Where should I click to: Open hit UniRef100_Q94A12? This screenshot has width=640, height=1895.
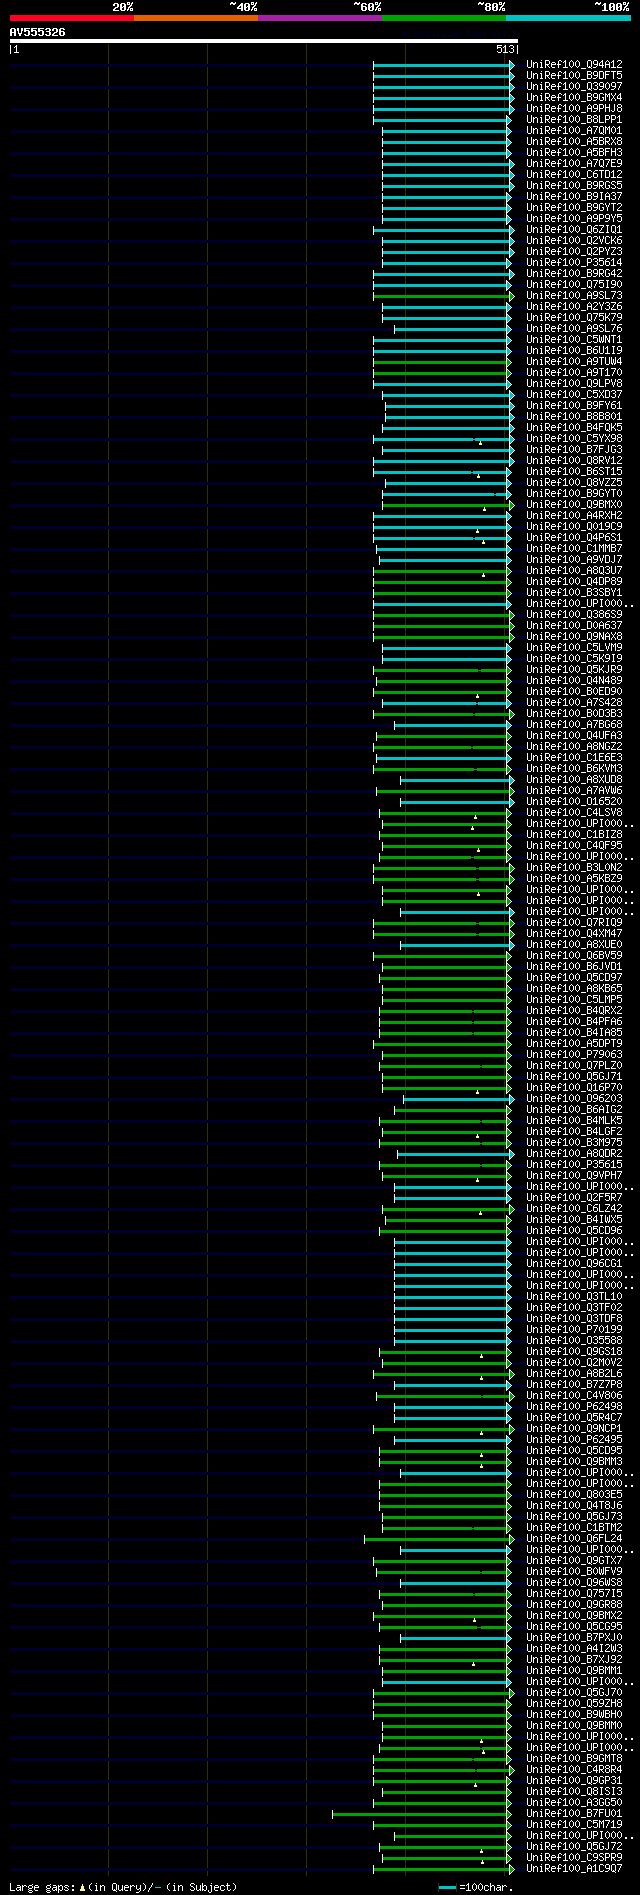[x=574, y=65]
